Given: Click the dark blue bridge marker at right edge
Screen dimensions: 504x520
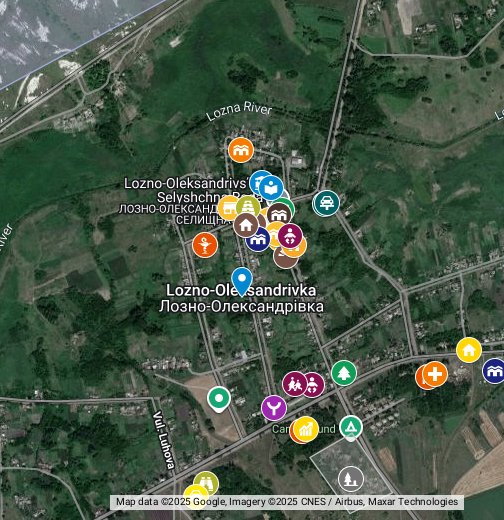Looking at the screenshot, I should 494,371.
